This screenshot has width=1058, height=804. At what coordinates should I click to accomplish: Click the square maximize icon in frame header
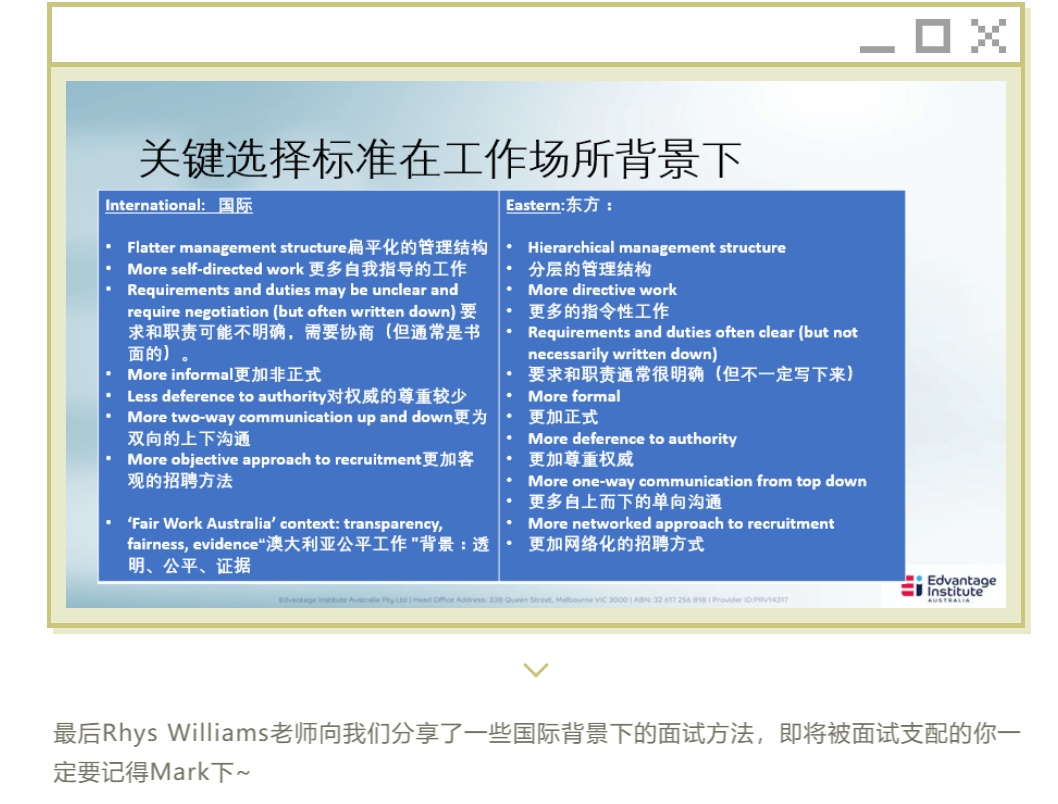pos(932,36)
